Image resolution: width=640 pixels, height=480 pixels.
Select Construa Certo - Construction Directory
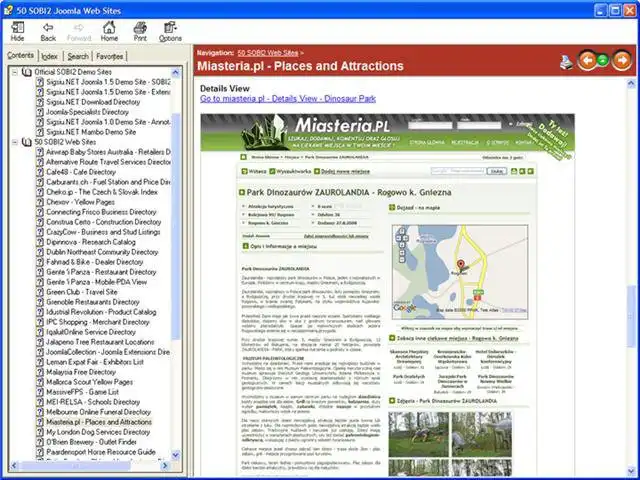pyautogui.click(x=104, y=222)
